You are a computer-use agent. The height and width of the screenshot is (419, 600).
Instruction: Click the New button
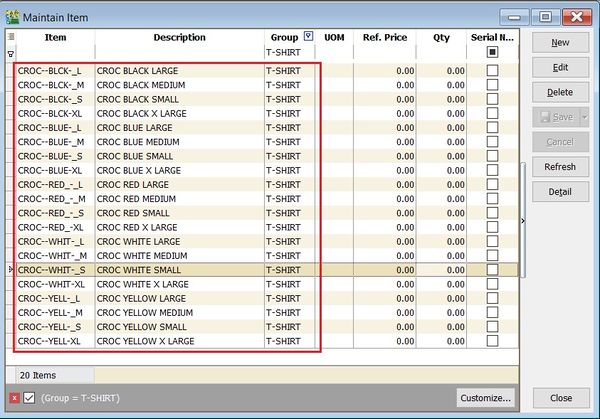[560, 42]
